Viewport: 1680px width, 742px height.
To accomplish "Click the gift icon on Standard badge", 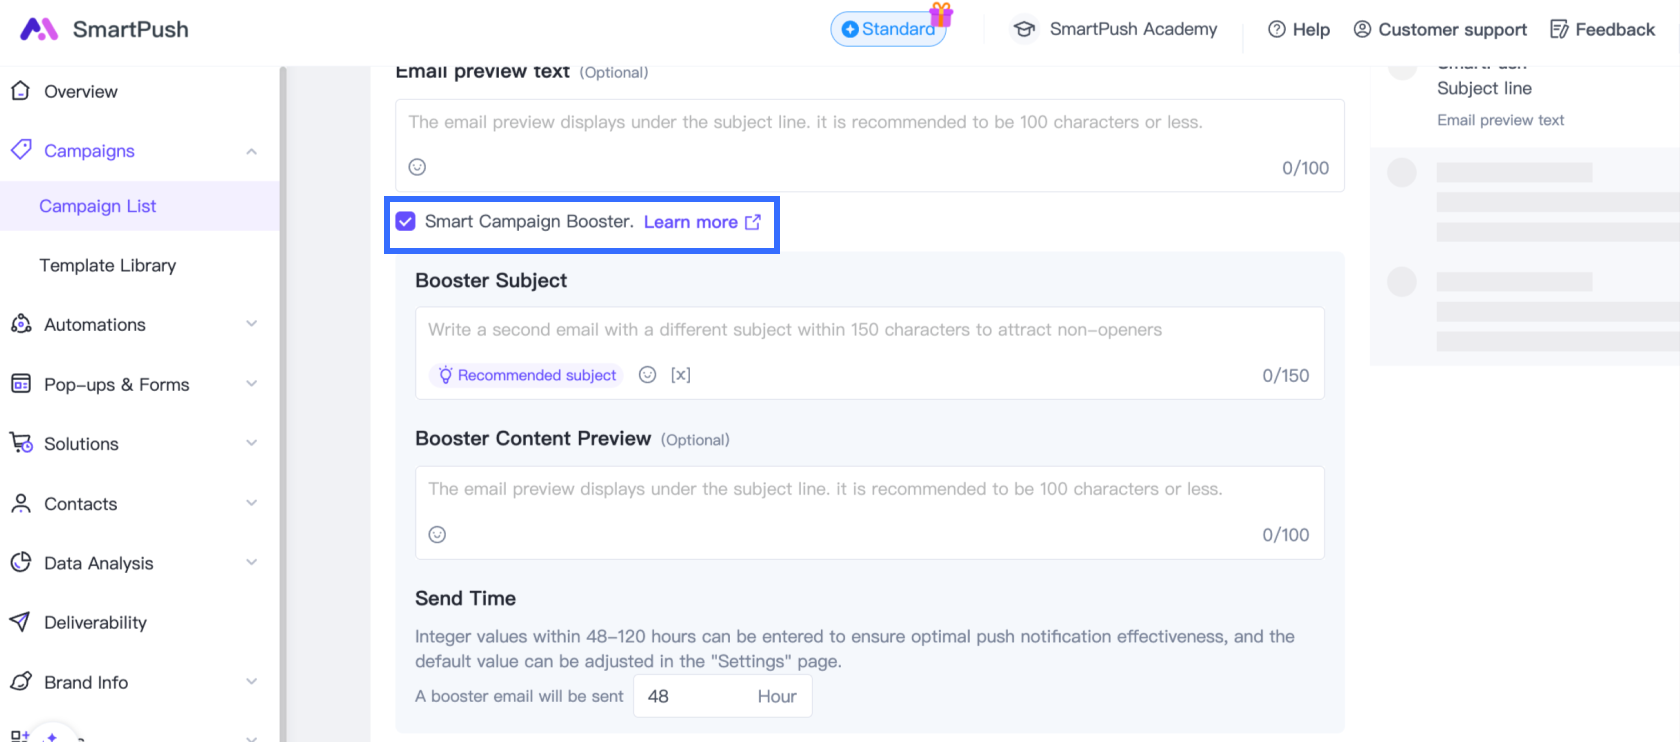I will click(x=941, y=15).
